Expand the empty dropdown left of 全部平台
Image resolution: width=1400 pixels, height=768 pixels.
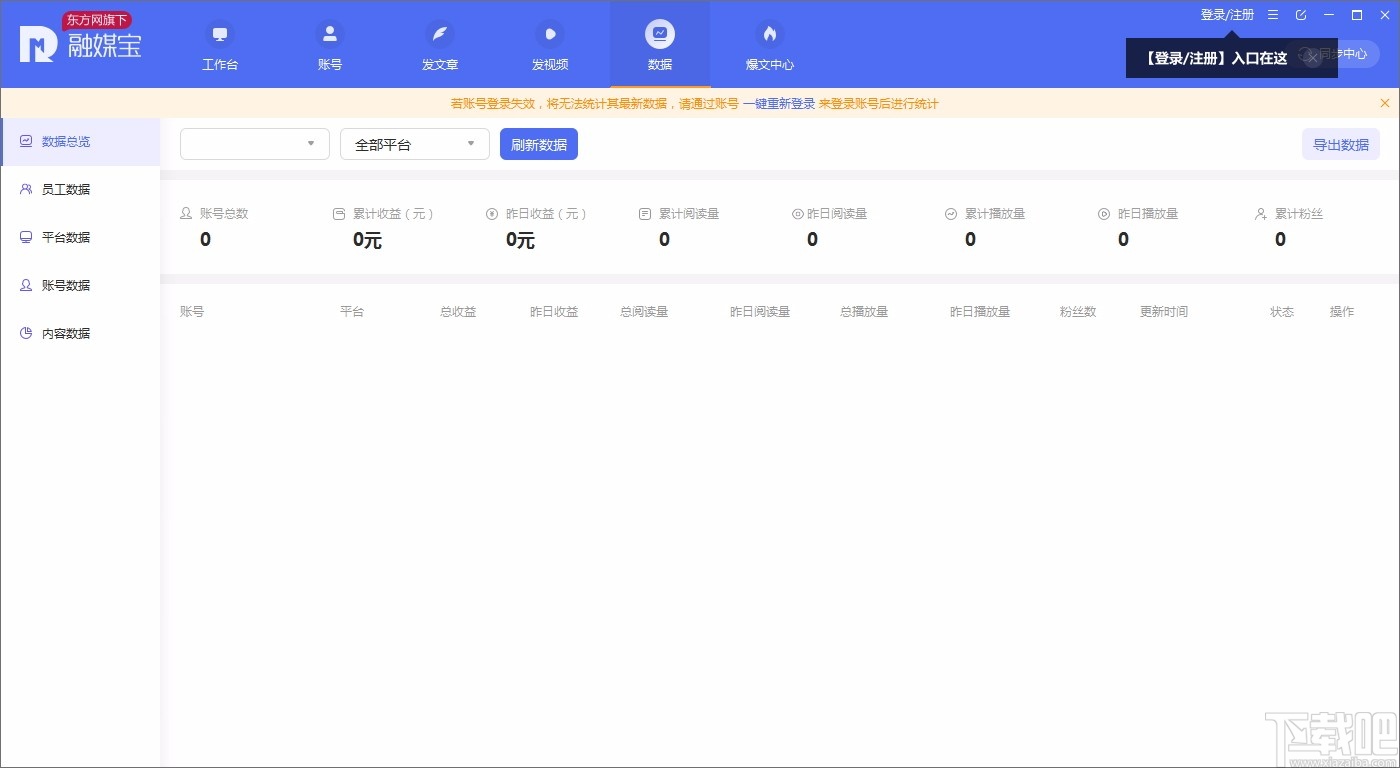coord(255,144)
